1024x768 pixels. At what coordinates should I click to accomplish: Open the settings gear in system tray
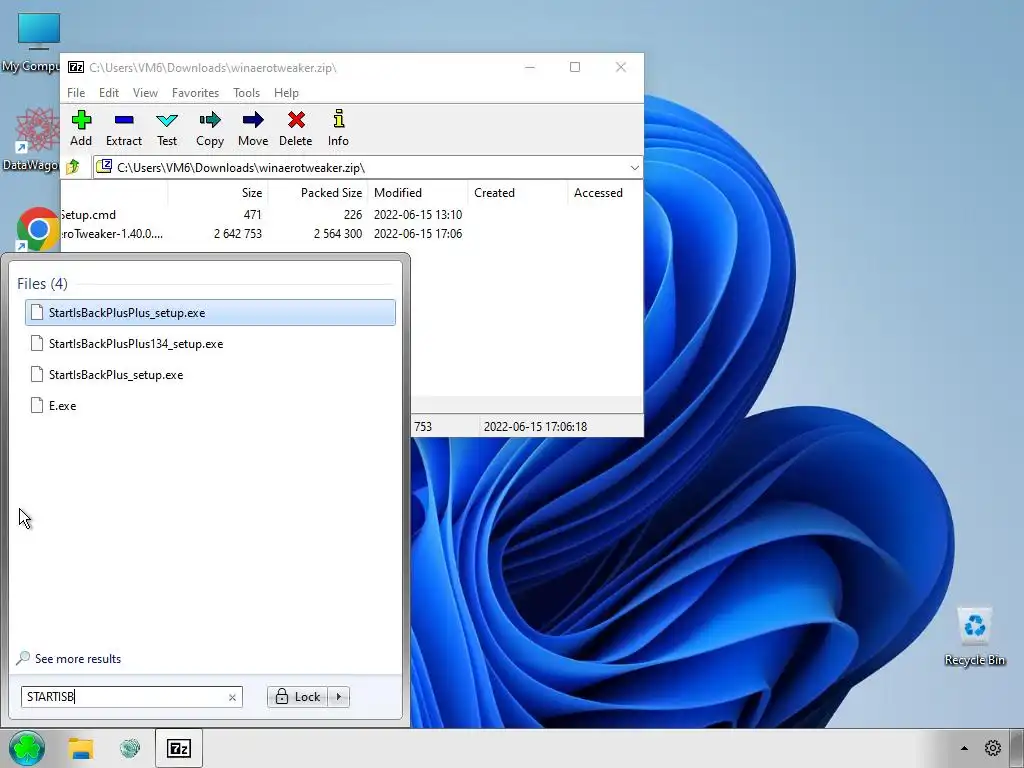pyautogui.click(x=993, y=748)
